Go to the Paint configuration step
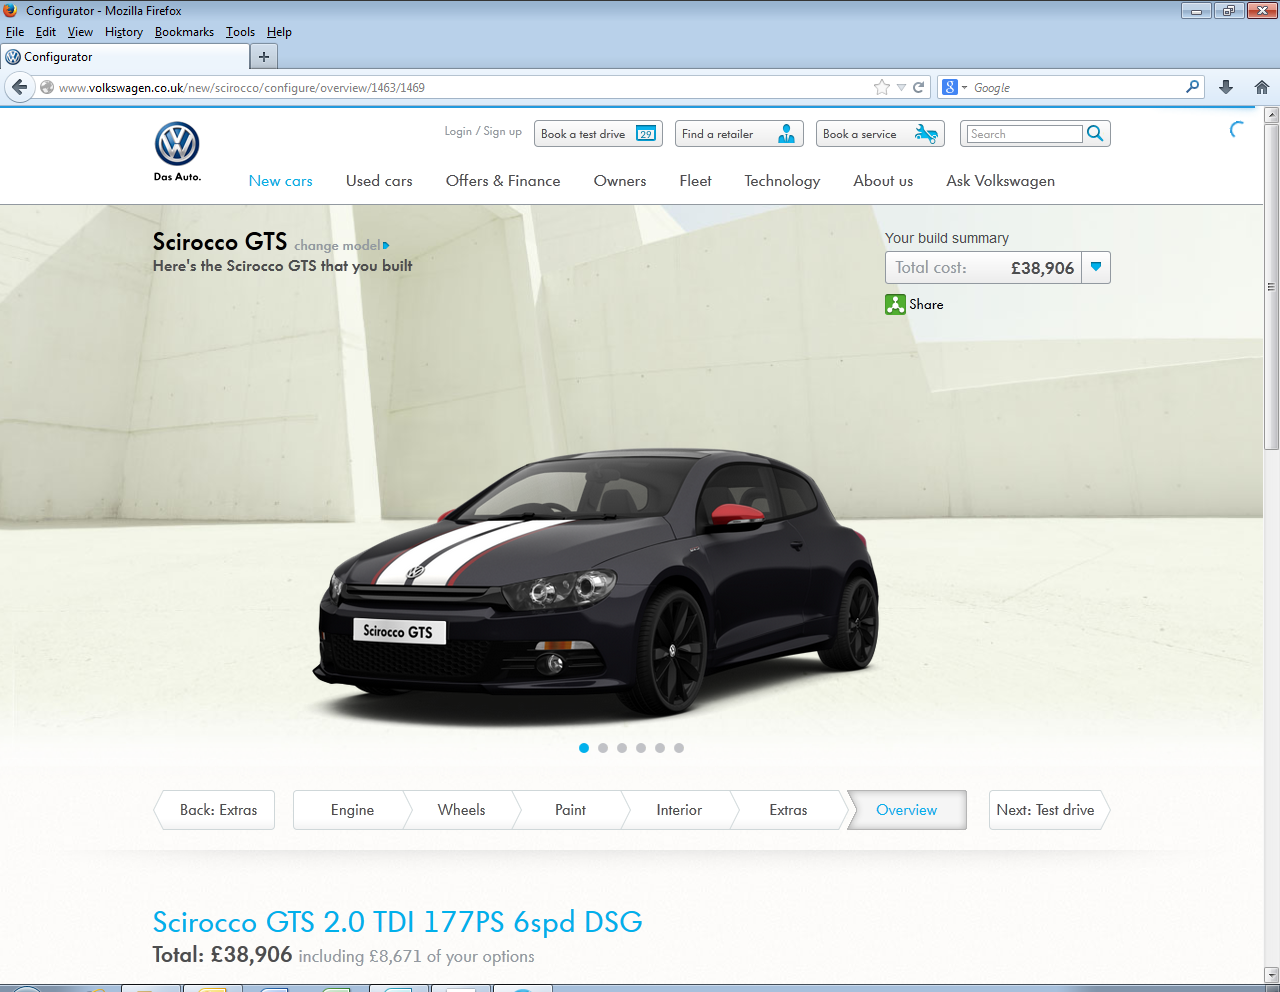 [570, 810]
